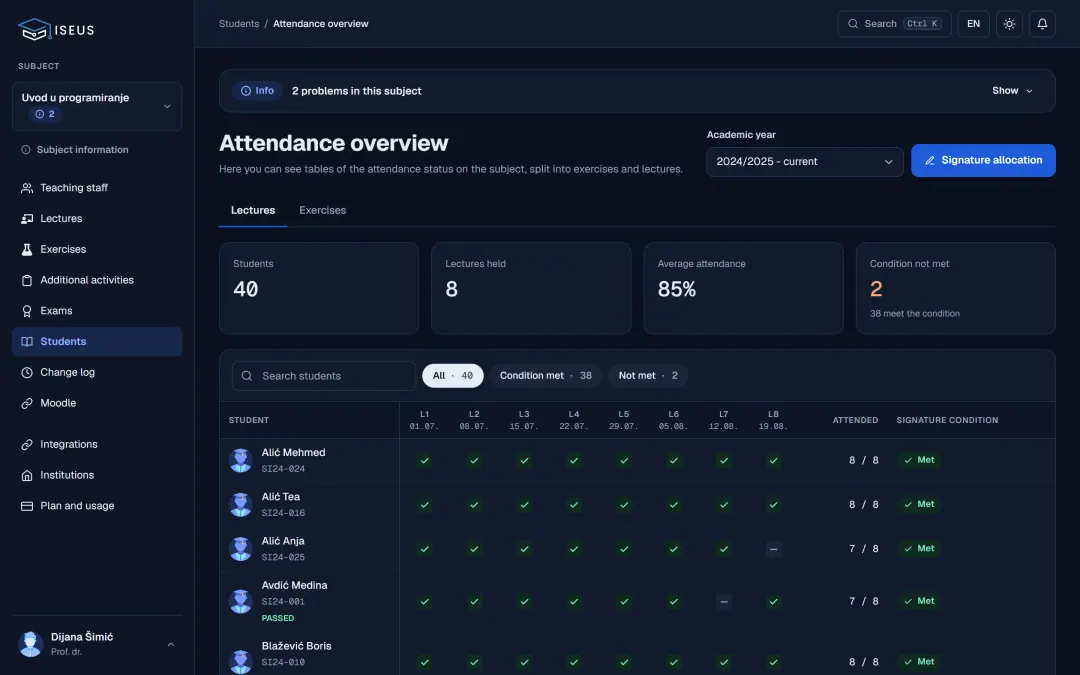Click avatar of Avdić Medina
The width and height of the screenshot is (1080, 675).
click(x=240, y=601)
